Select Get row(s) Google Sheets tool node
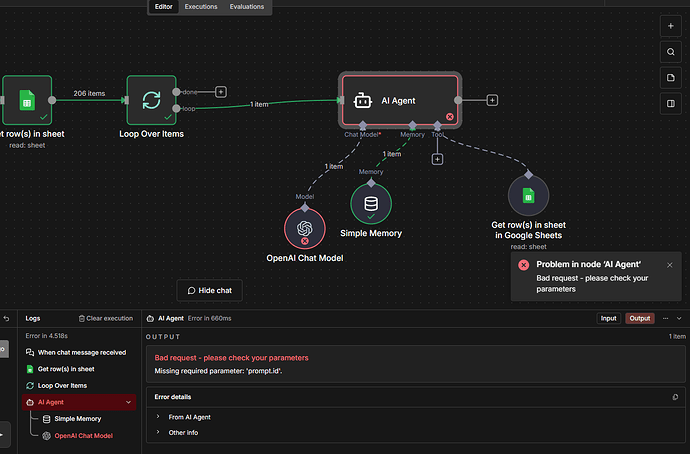Image resolution: width=690 pixels, height=454 pixels. [528, 196]
